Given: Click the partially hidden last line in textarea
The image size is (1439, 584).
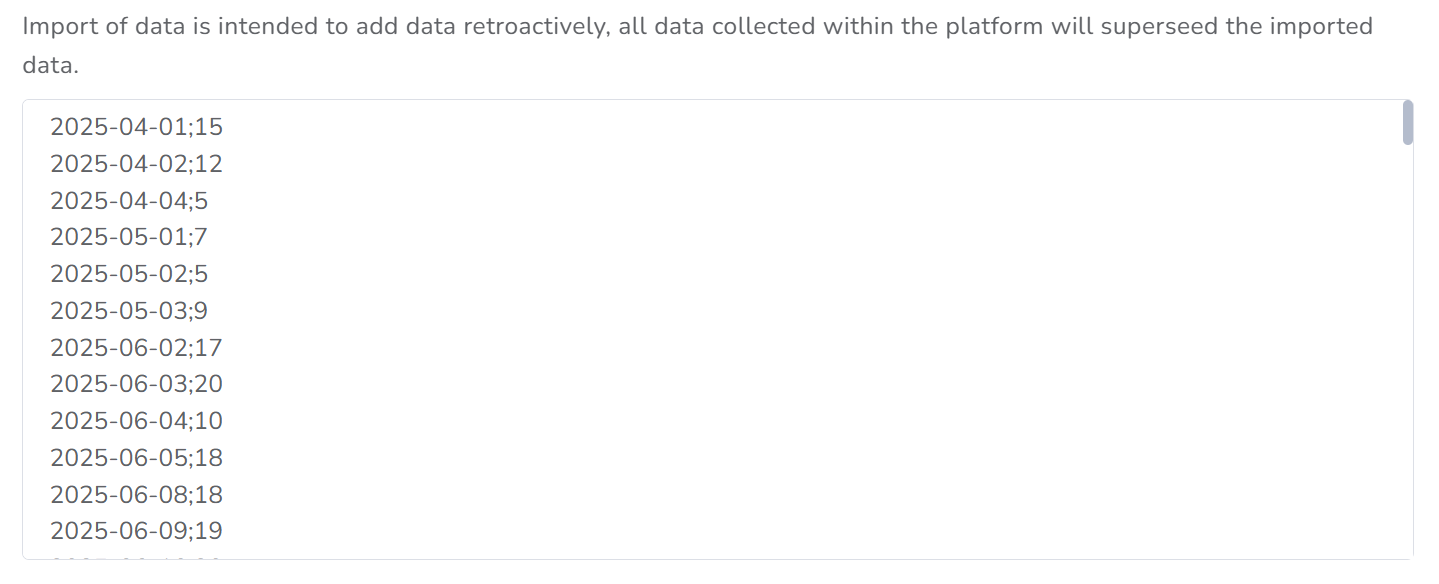Looking at the screenshot, I should pyautogui.click(x=136, y=556).
